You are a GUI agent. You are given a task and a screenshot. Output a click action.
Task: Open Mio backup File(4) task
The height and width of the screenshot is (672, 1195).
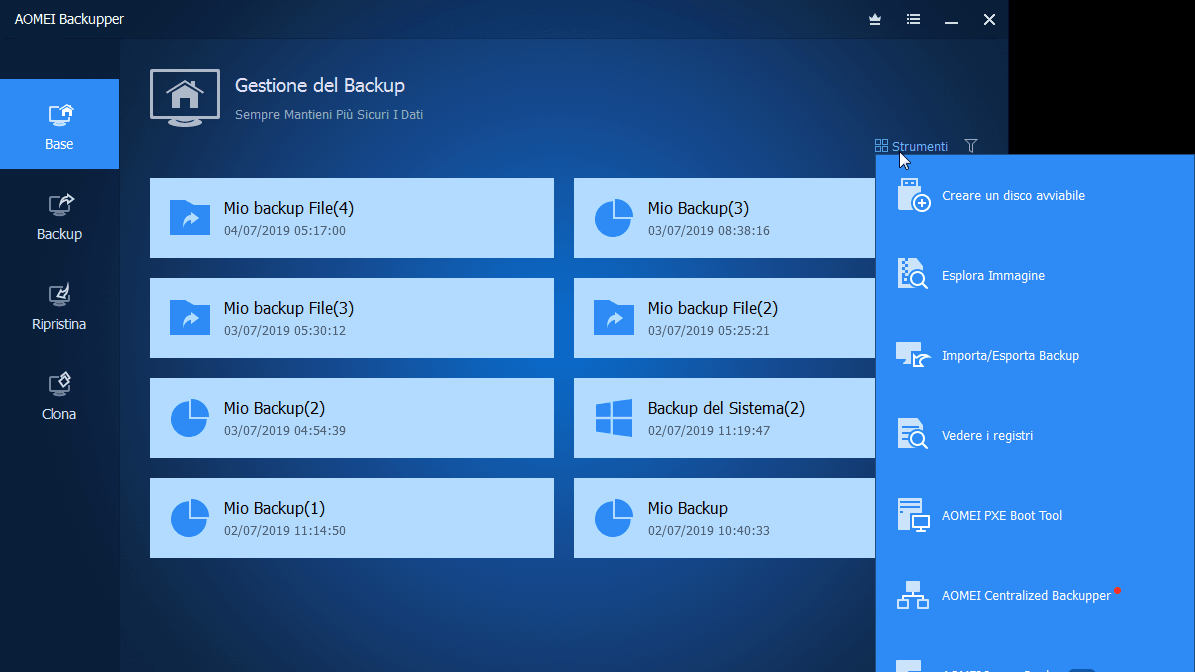[351, 218]
